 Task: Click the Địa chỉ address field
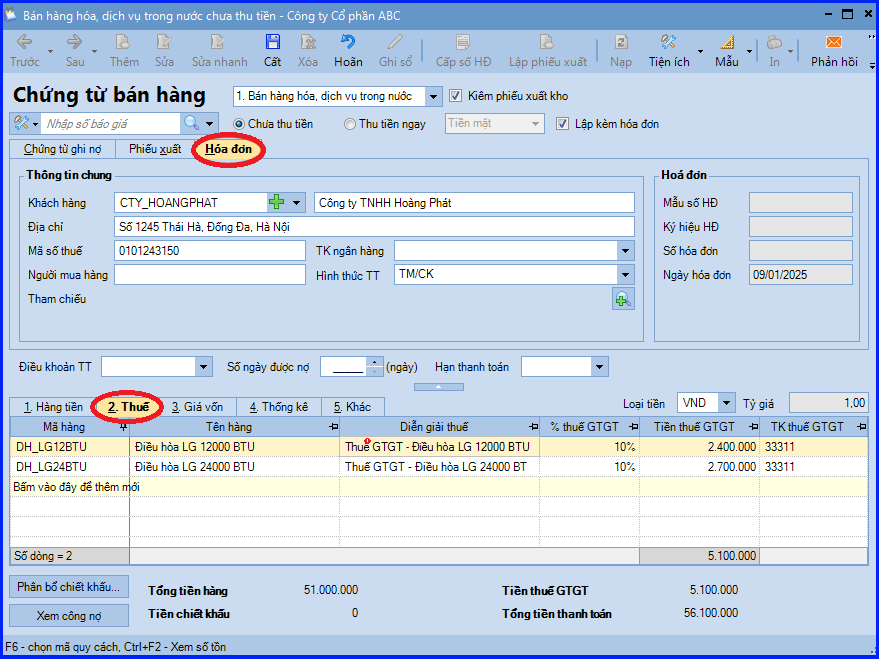pyautogui.click(x=374, y=227)
